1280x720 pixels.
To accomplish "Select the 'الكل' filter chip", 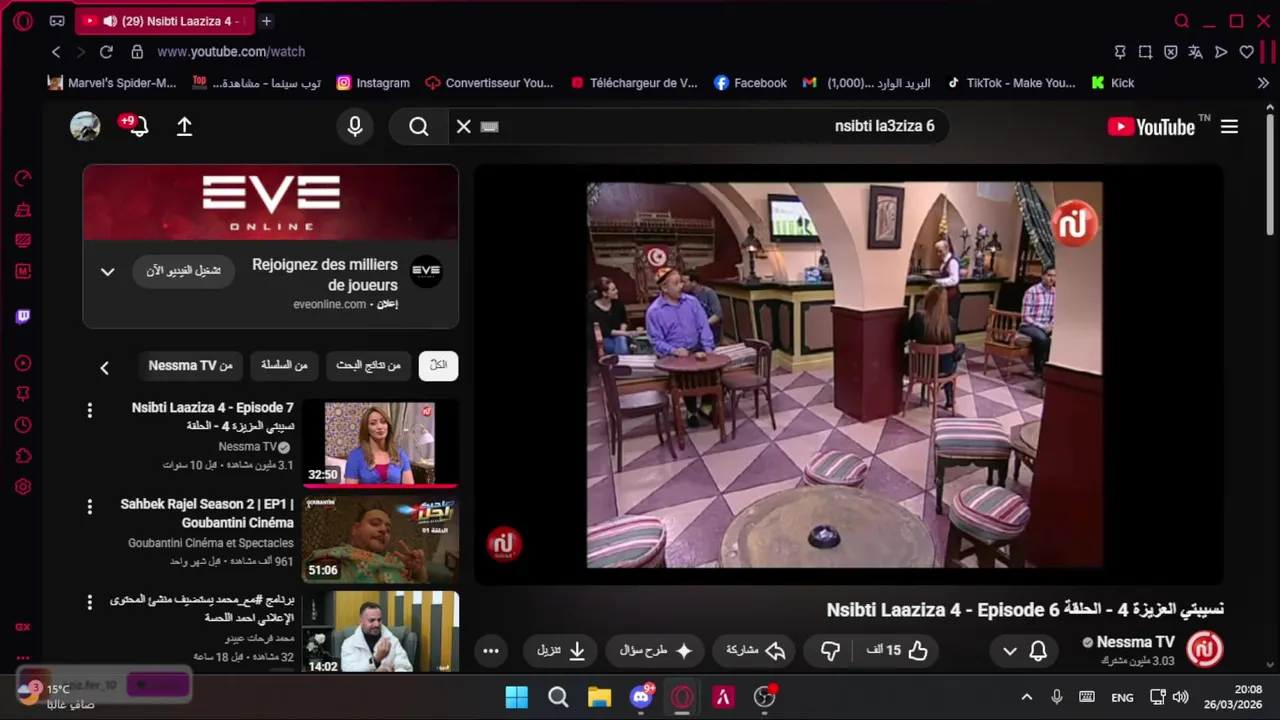I will (438, 366).
